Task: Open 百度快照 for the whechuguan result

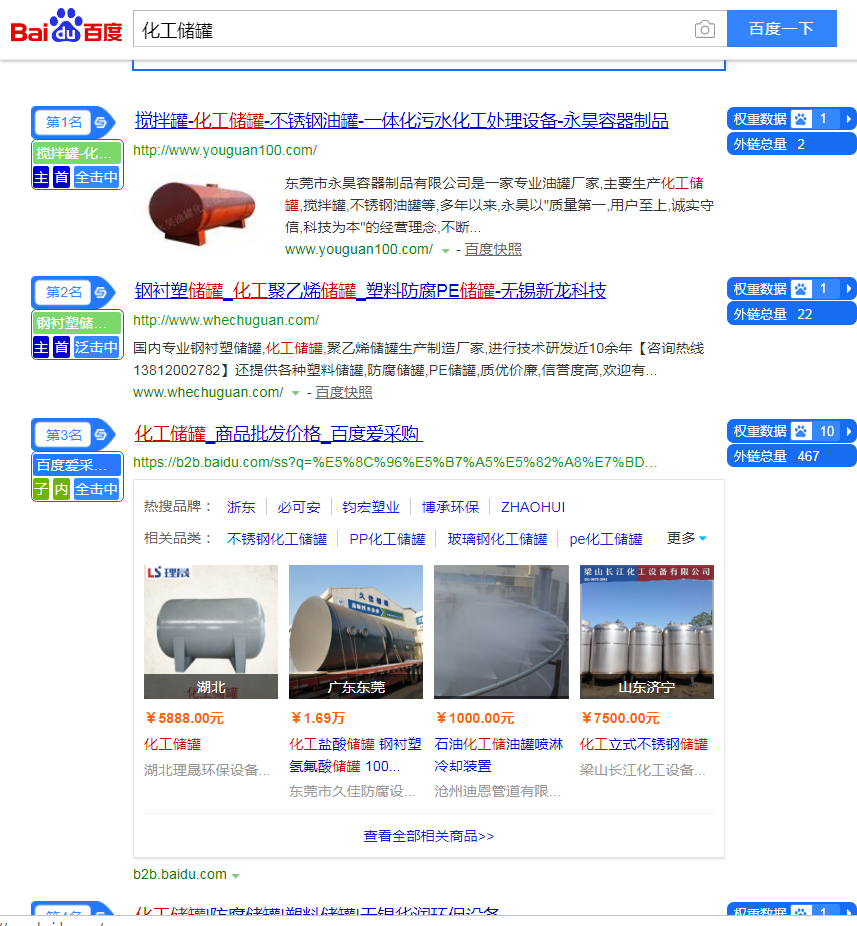Action: 344,392
